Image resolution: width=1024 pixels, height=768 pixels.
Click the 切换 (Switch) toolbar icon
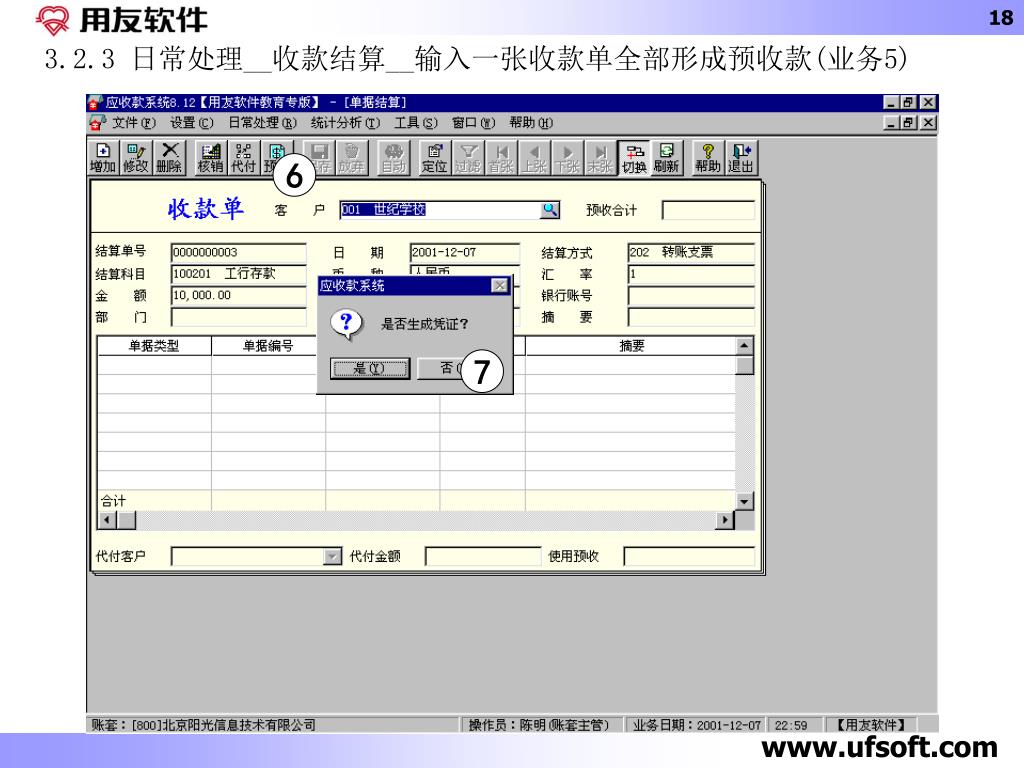pyautogui.click(x=634, y=158)
